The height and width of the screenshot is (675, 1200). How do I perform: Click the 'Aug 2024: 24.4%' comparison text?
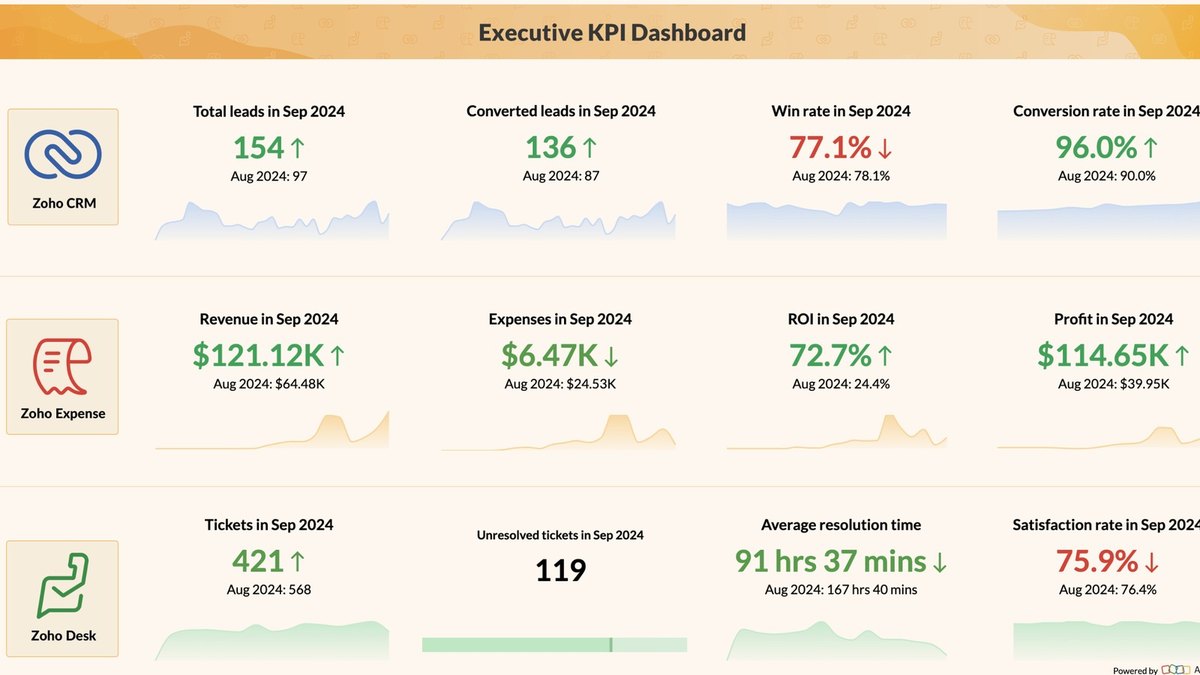point(841,383)
